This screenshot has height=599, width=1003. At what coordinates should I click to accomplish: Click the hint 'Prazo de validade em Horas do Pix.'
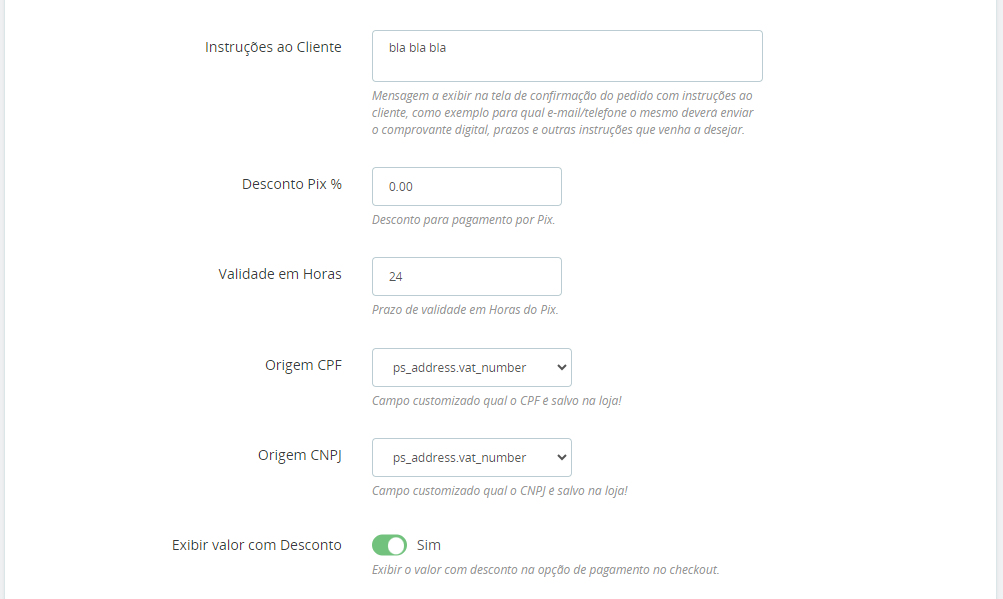[465, 310]
